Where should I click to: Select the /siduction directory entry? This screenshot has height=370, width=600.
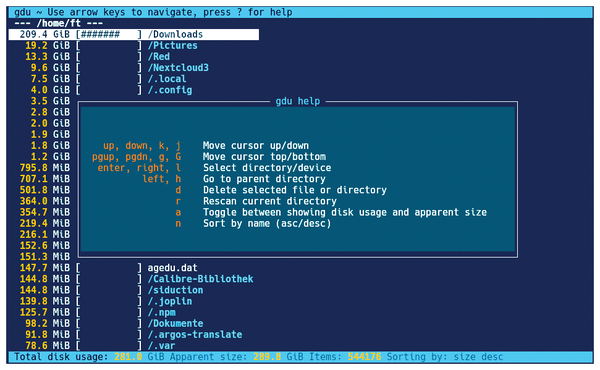[x=176, y=290]
